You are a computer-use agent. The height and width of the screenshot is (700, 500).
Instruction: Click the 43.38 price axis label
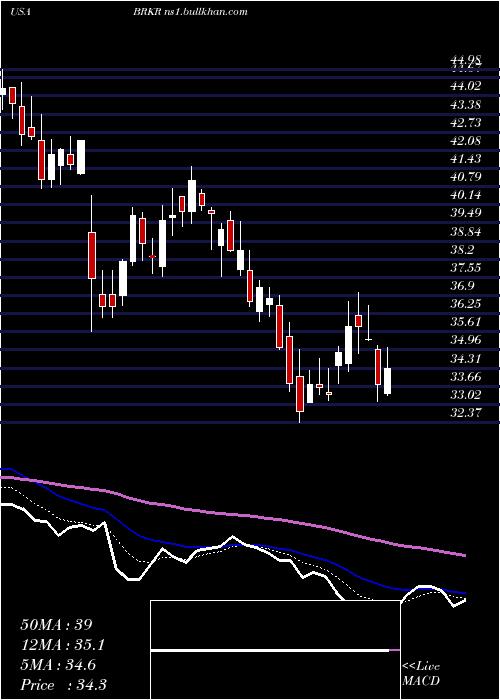(465, 105)
